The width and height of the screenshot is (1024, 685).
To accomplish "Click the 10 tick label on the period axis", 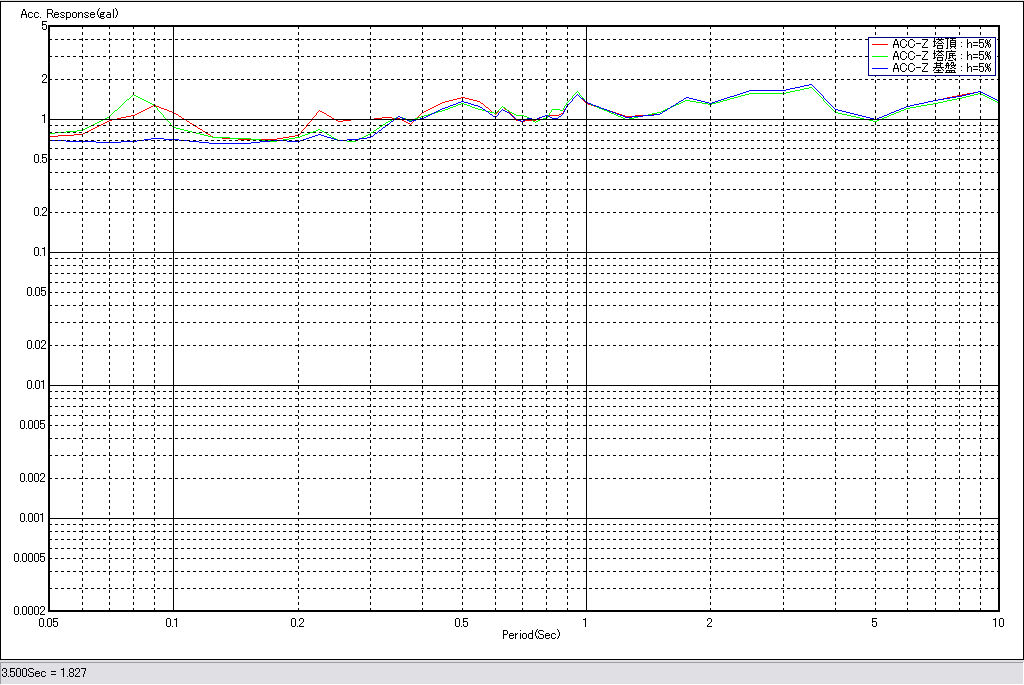I will [x=996, y=622].
